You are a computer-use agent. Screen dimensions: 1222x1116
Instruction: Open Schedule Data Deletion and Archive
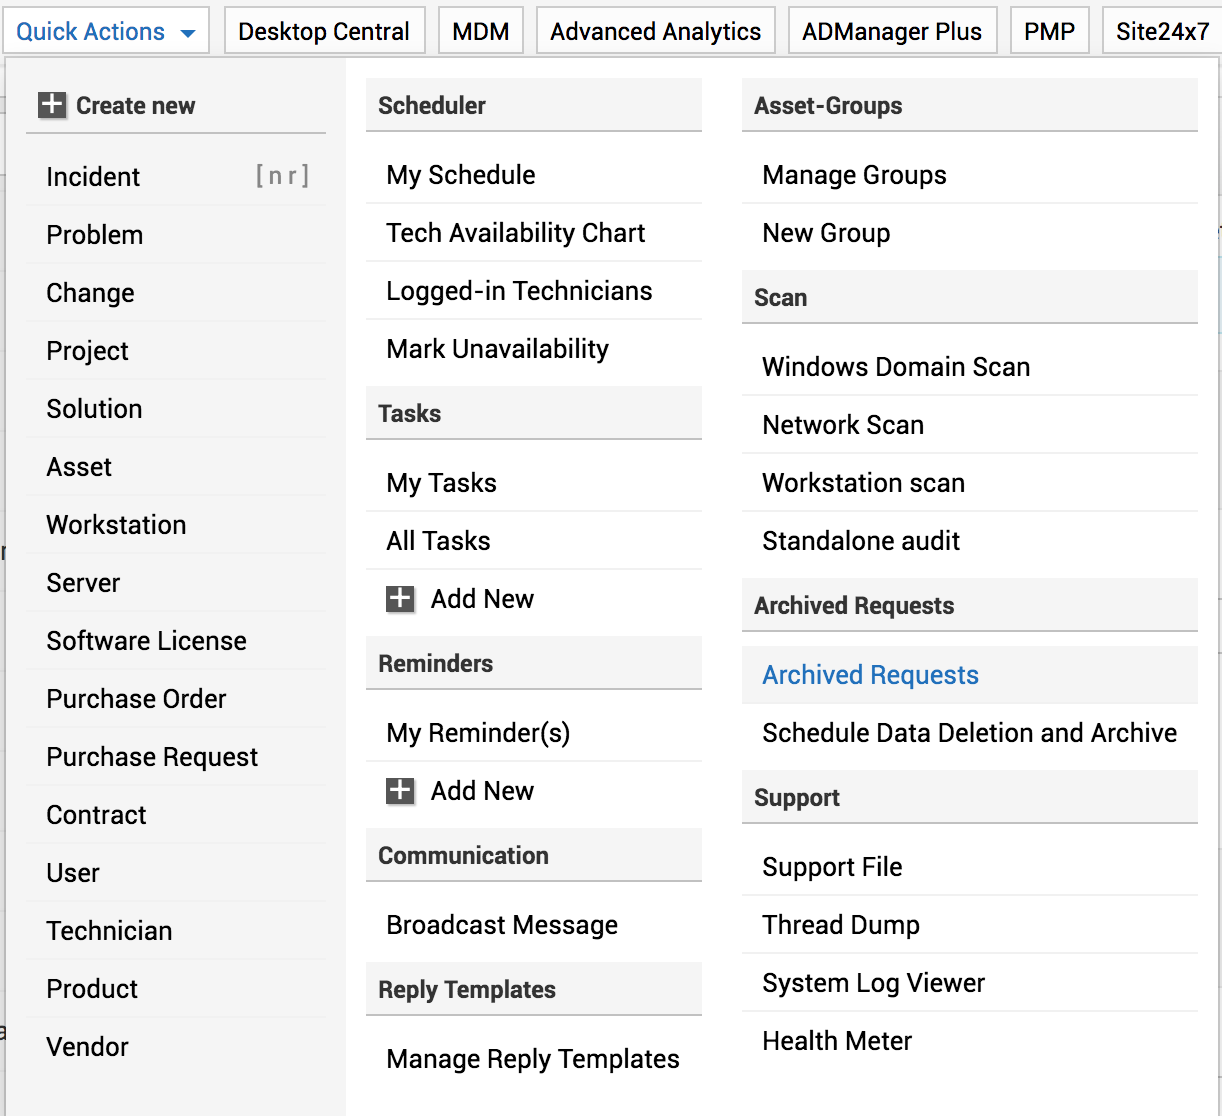969,733
